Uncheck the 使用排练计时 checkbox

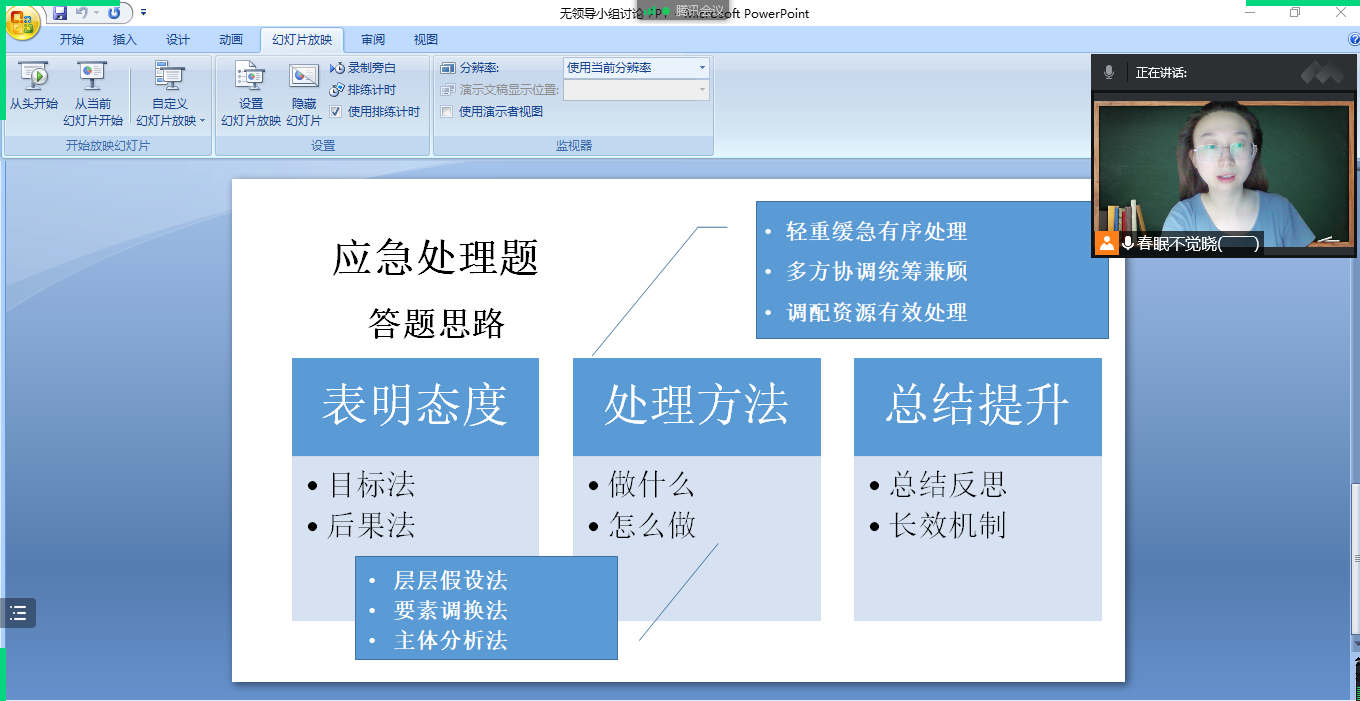[336, 112]
